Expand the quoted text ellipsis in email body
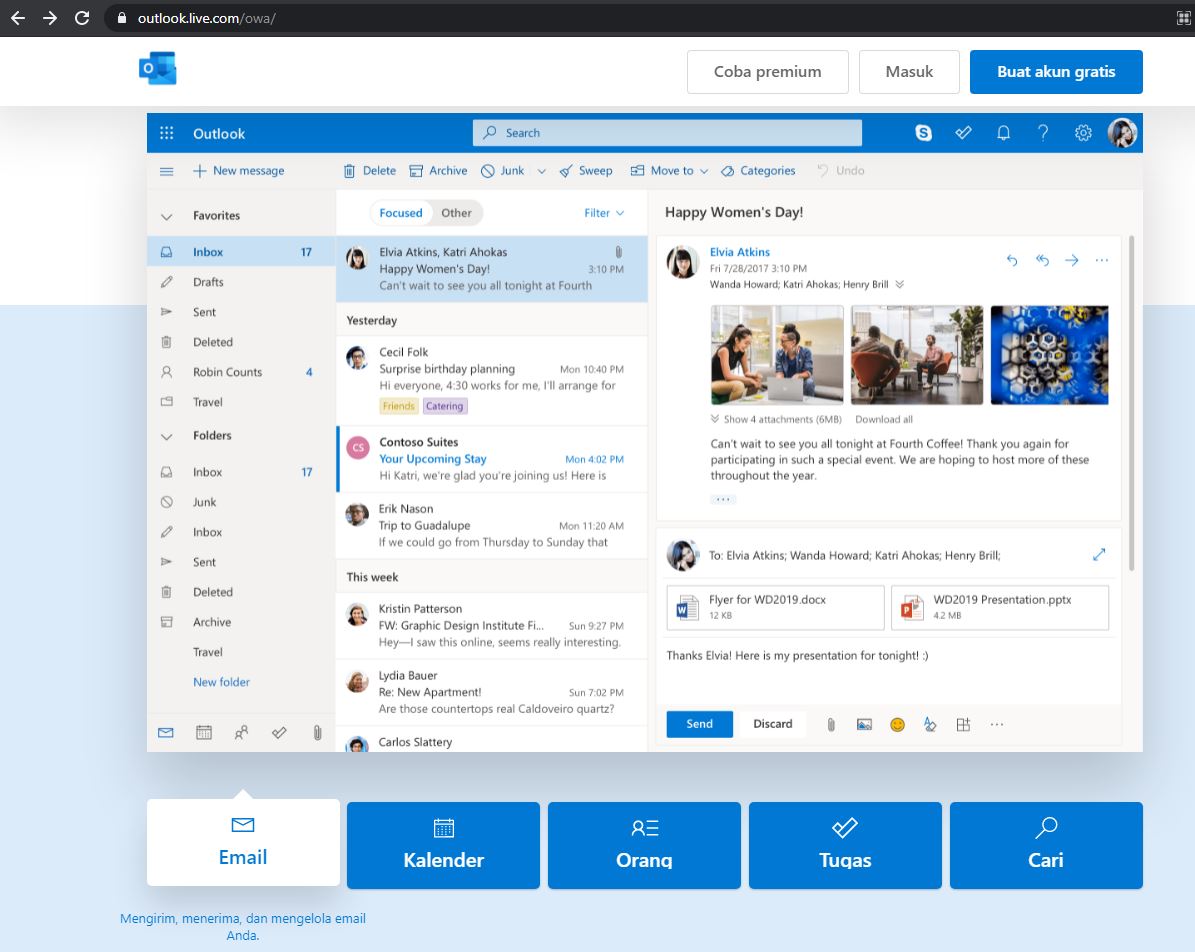This screenshot has height=952, width=1195. pyautogui.click(x=722, y=500)
